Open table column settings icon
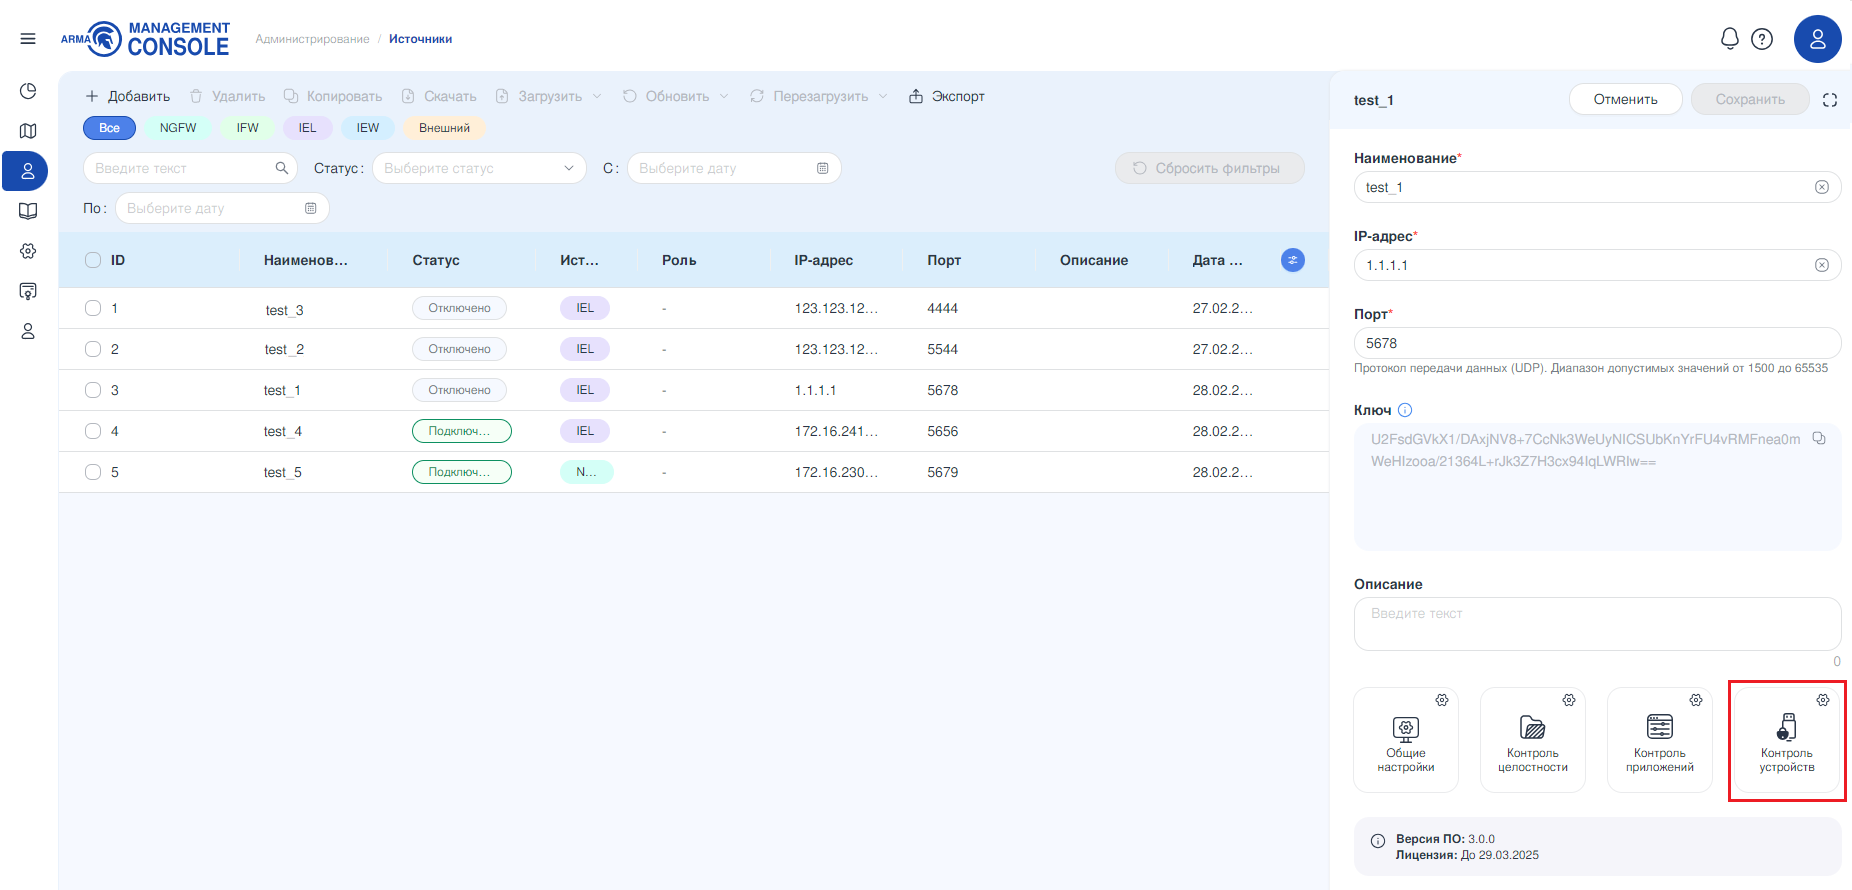The image size is (1852, 890). click(1293, 260)
